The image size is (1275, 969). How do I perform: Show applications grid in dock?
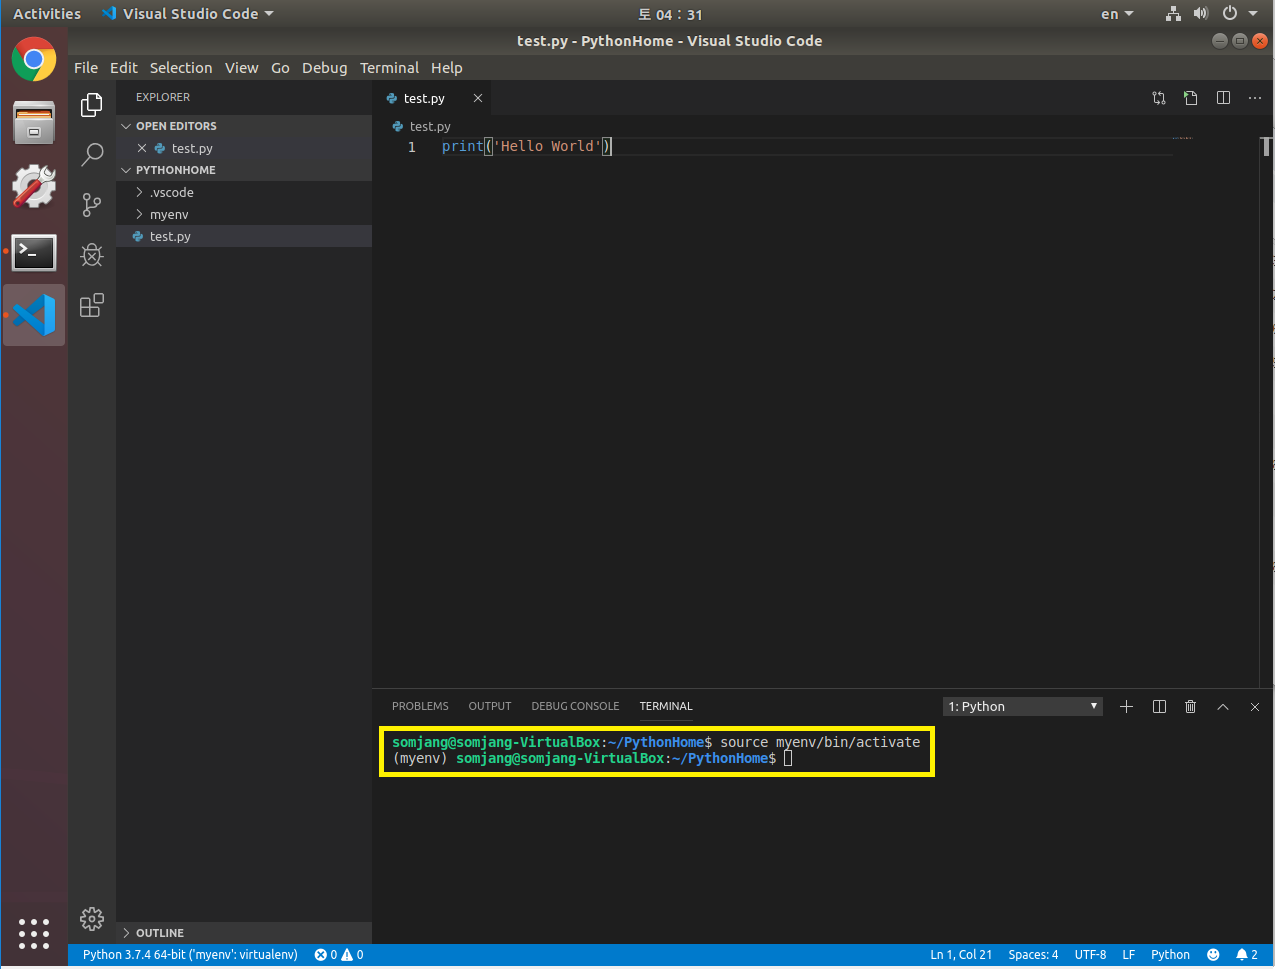[x=34, y=934]
